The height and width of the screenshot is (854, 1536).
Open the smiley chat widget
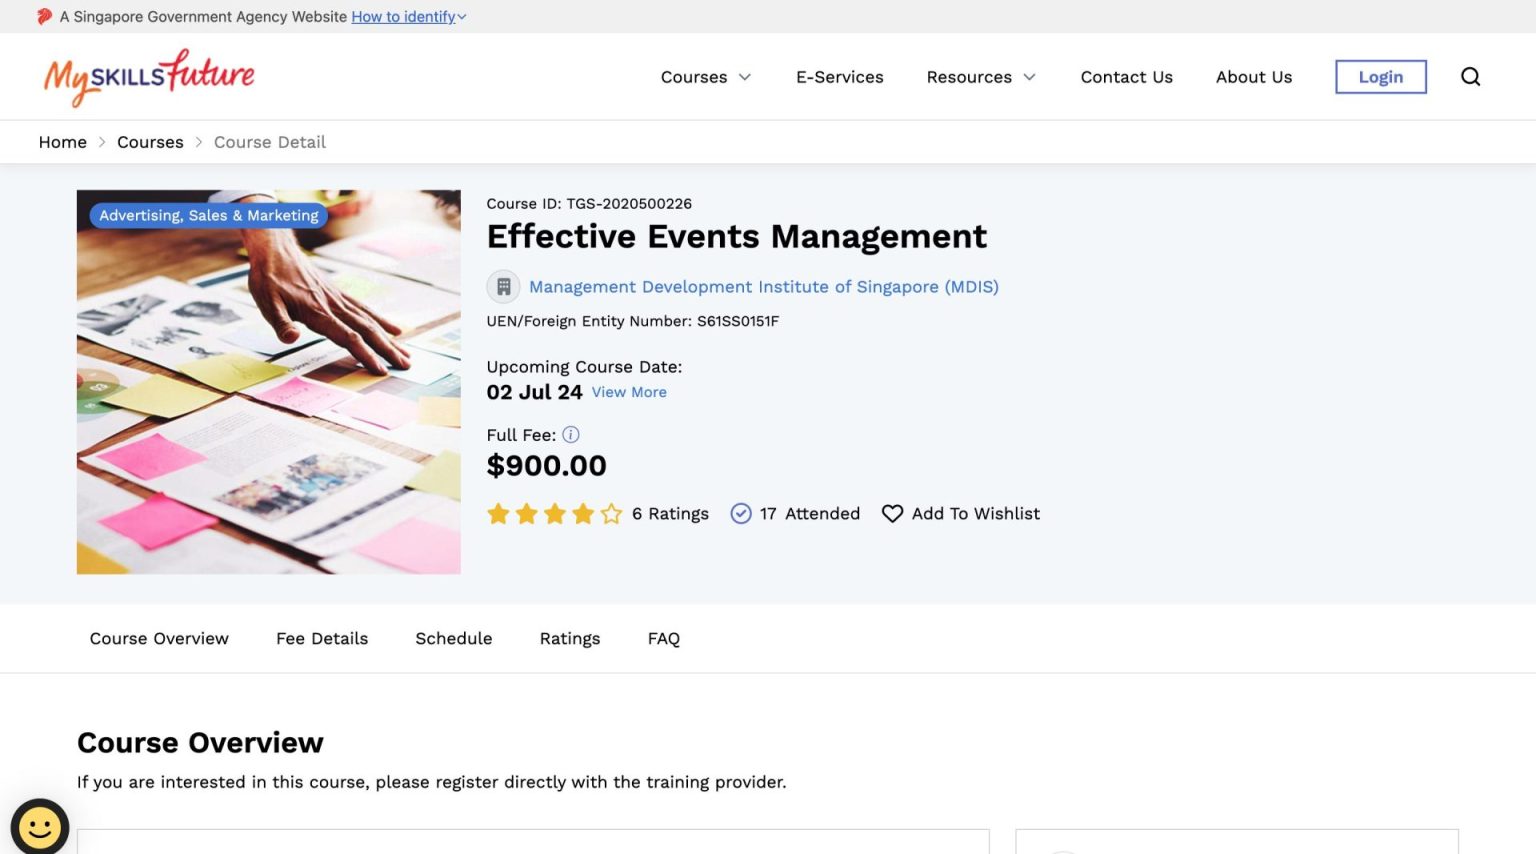click(39, 826)
